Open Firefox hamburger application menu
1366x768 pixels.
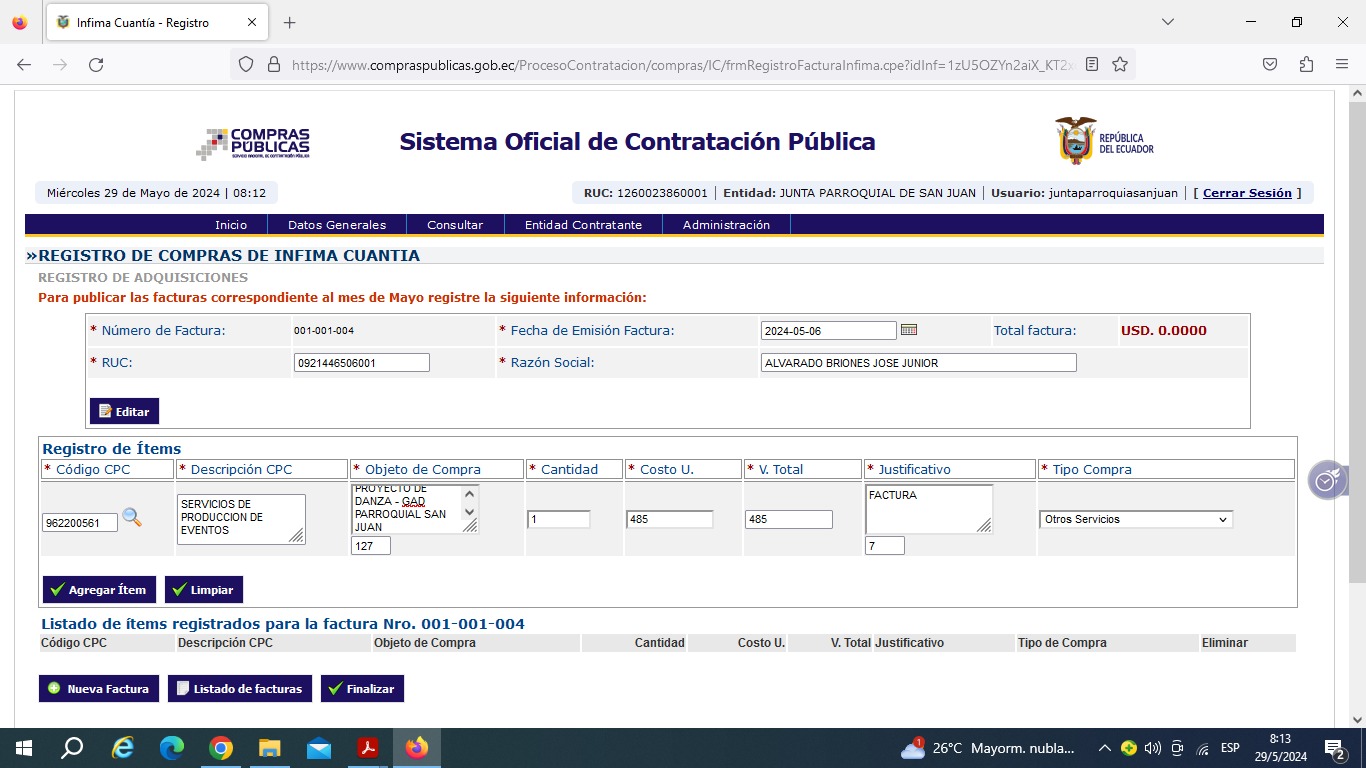click(x=1342, y=64)
